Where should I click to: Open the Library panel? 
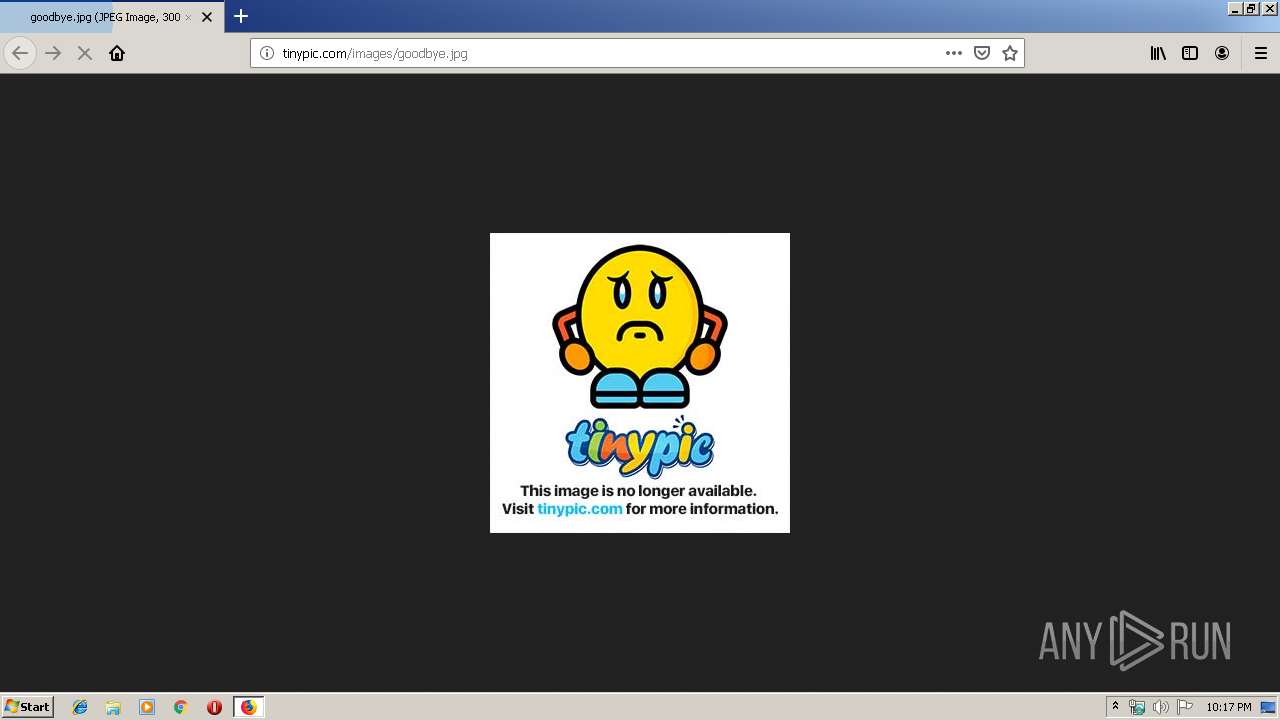tap(1158, 53)
